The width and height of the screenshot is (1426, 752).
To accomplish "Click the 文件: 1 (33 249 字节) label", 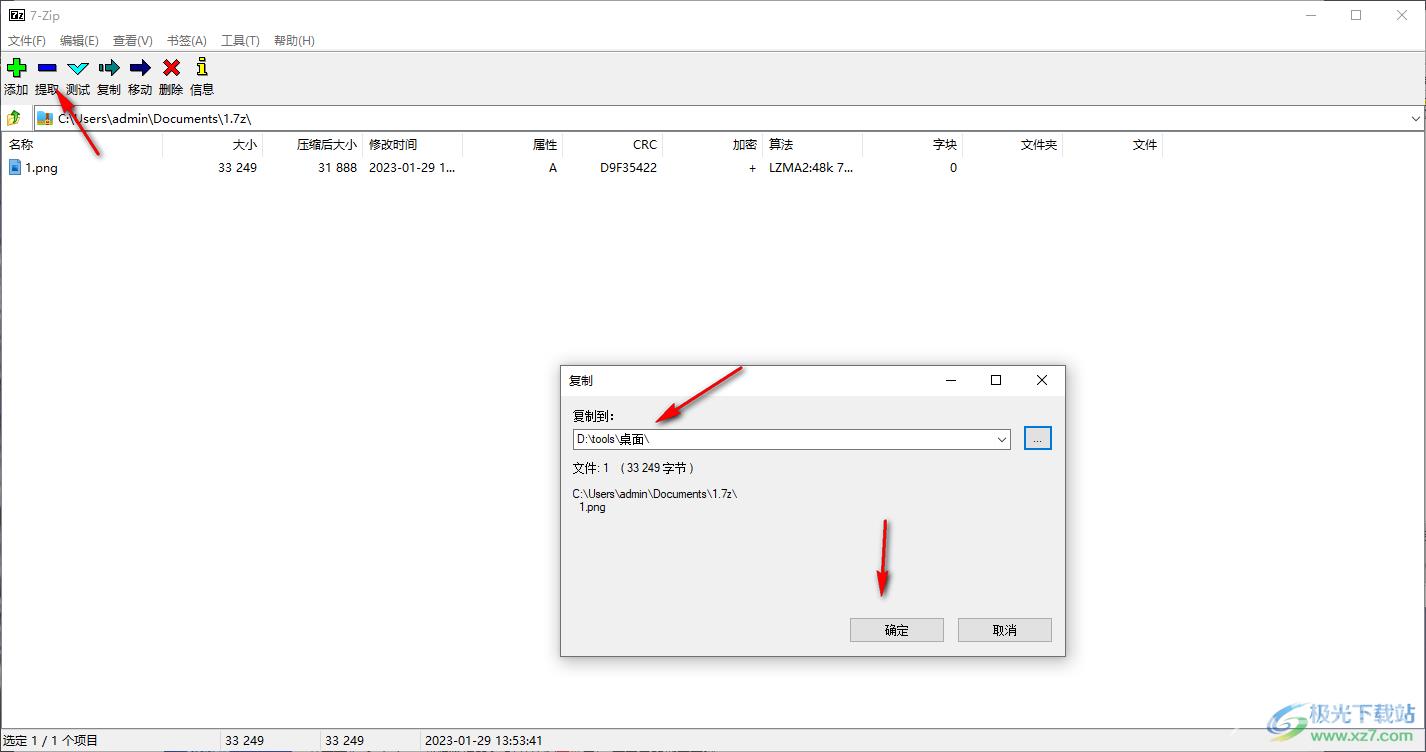I will [633, 468].
